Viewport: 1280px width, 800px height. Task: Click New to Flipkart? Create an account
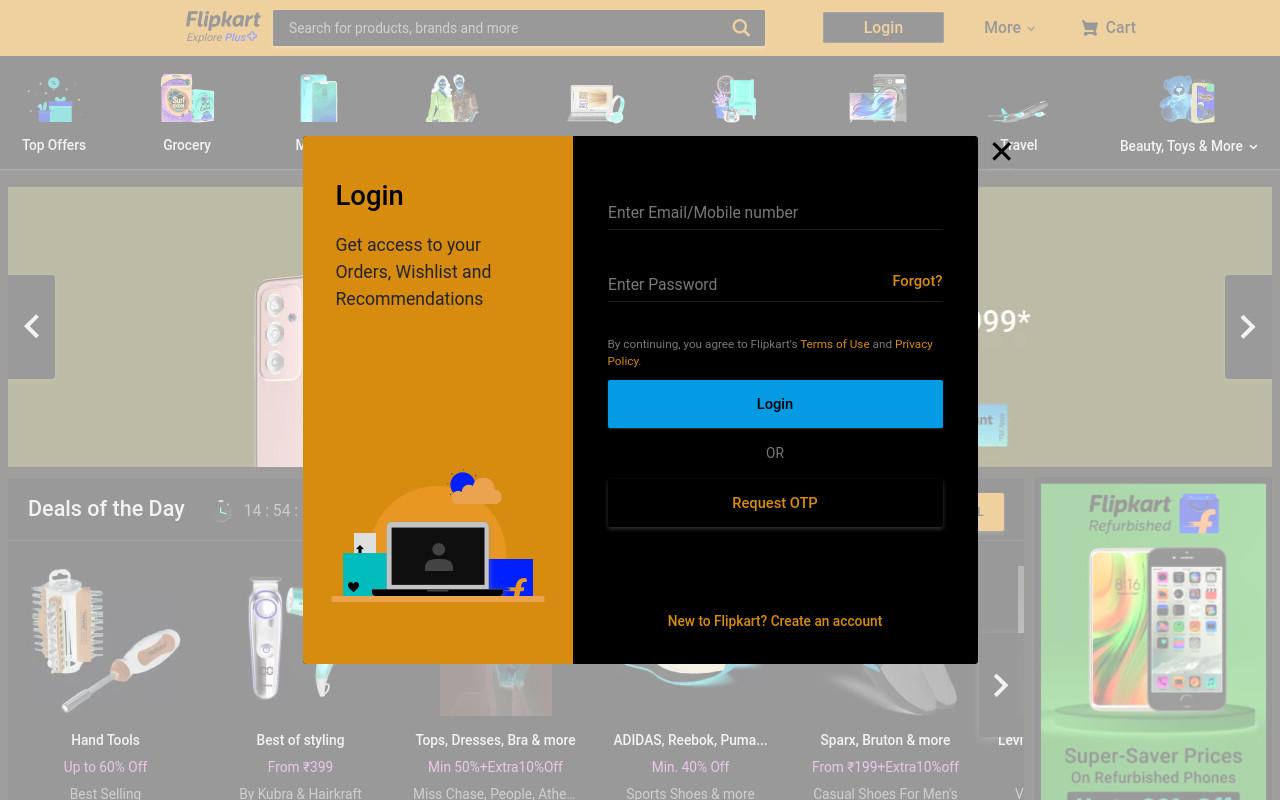775,621
